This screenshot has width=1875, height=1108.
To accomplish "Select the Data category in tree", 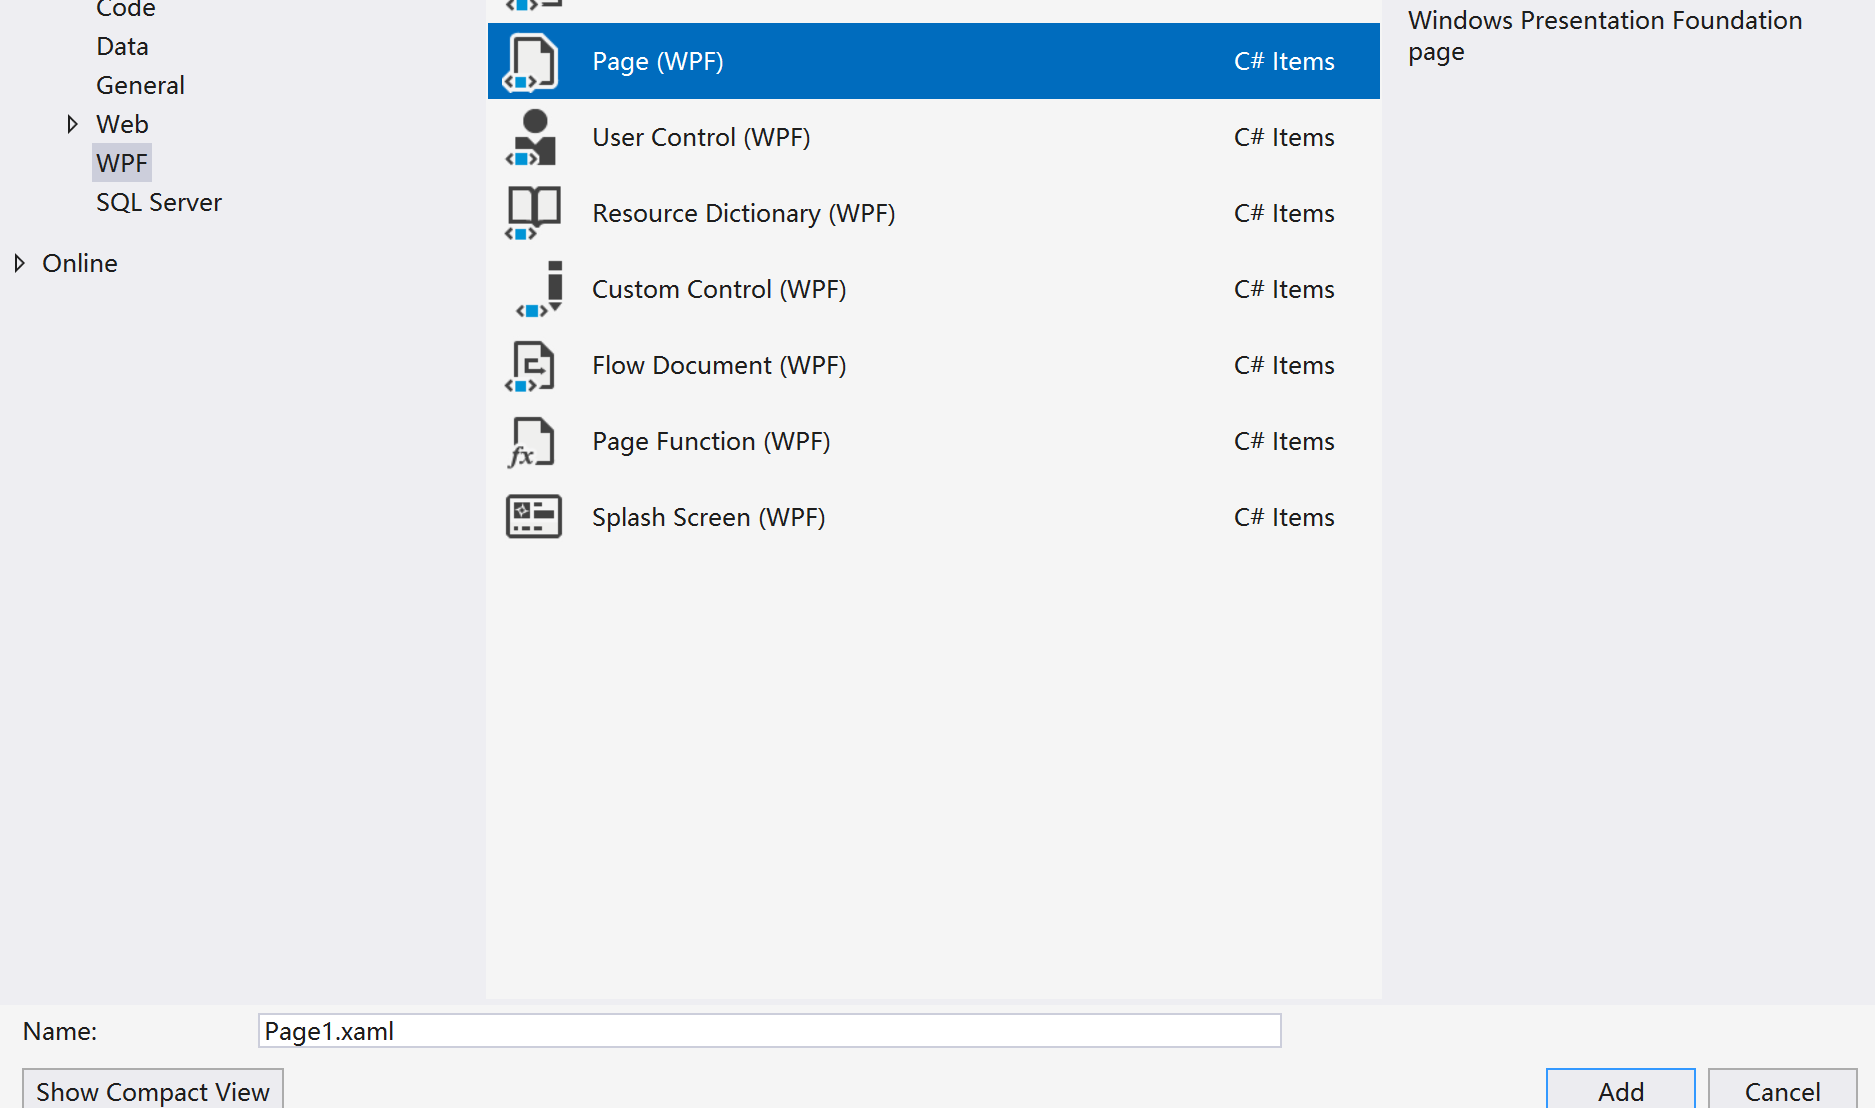I will [122, 46].
